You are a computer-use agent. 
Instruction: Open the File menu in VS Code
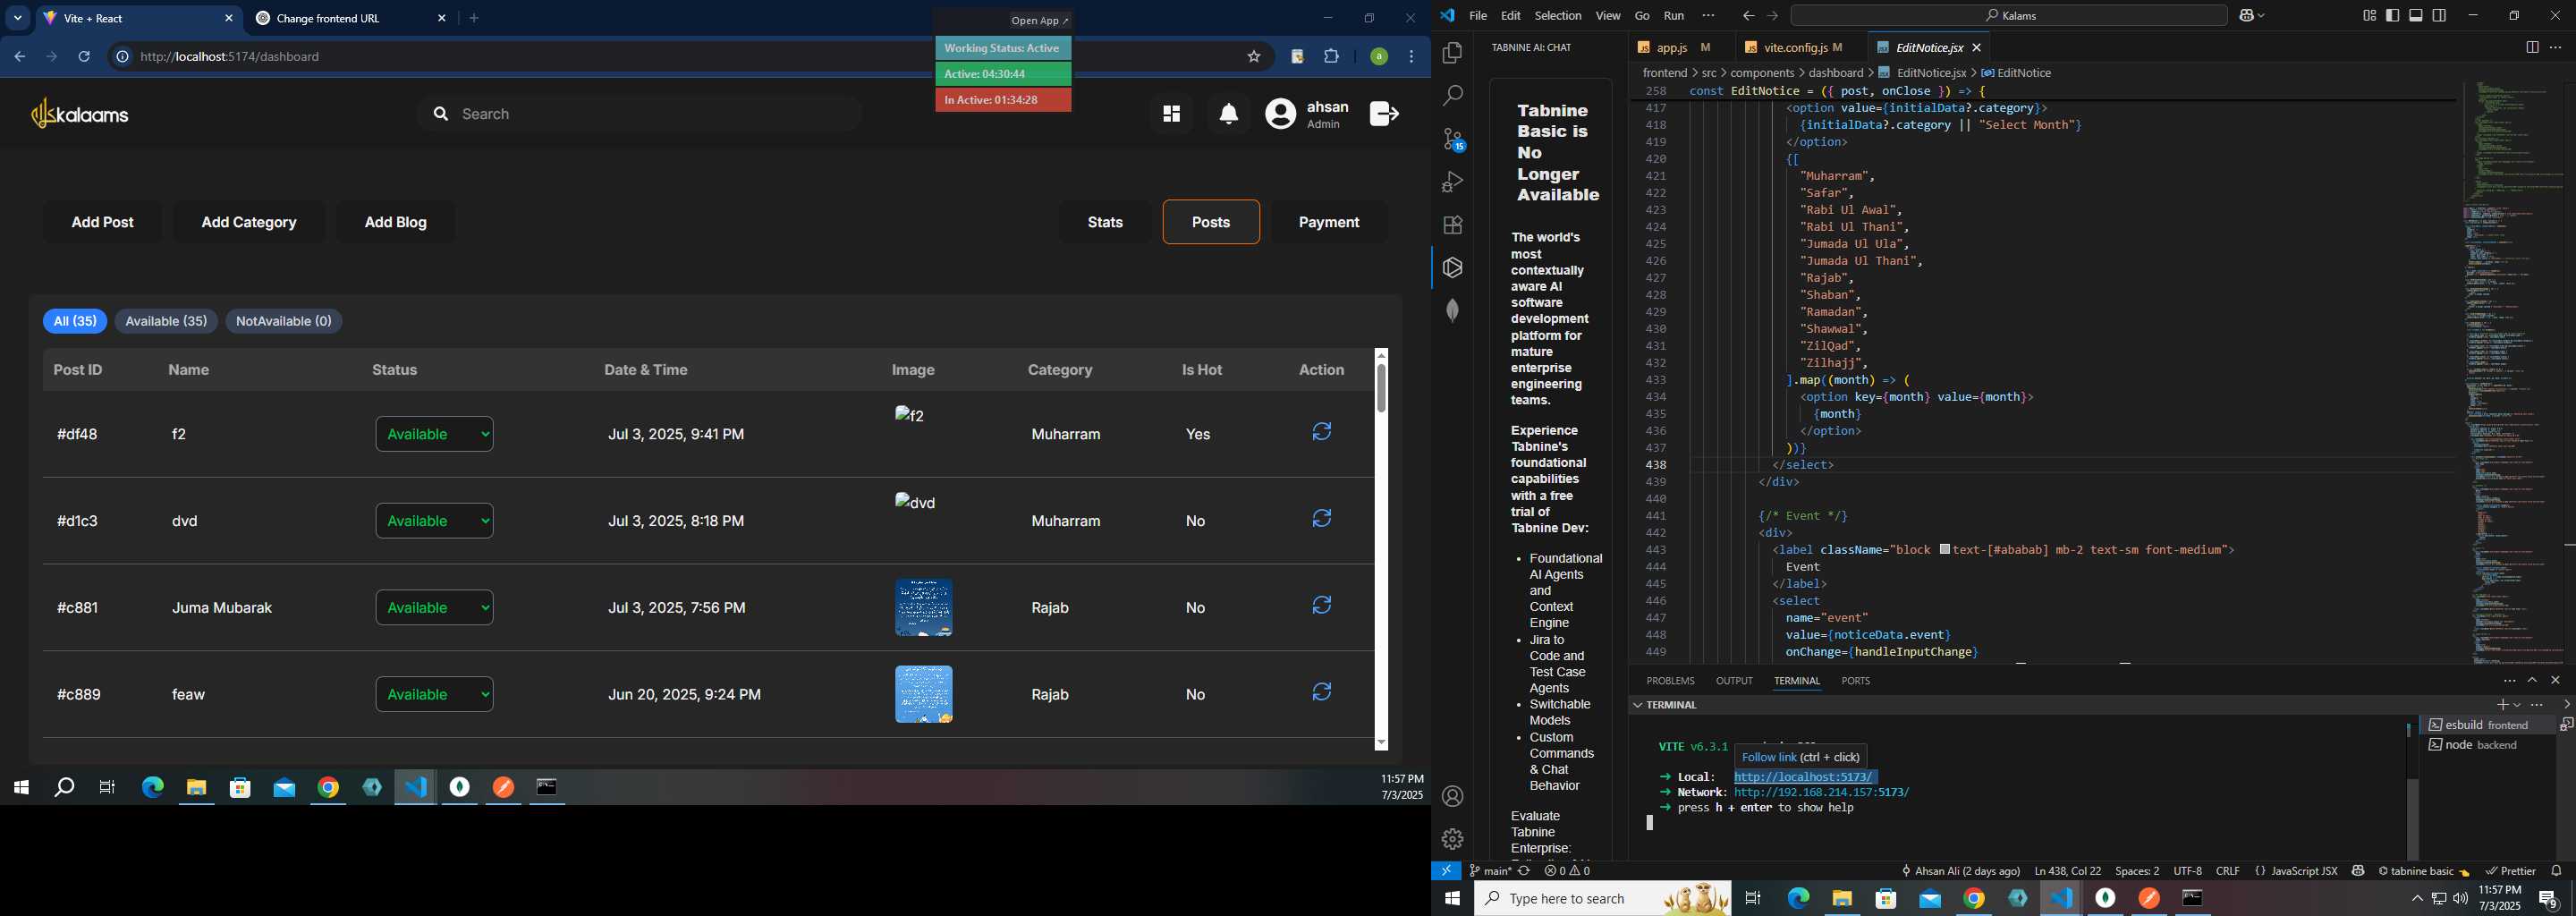pos(1478,16)
